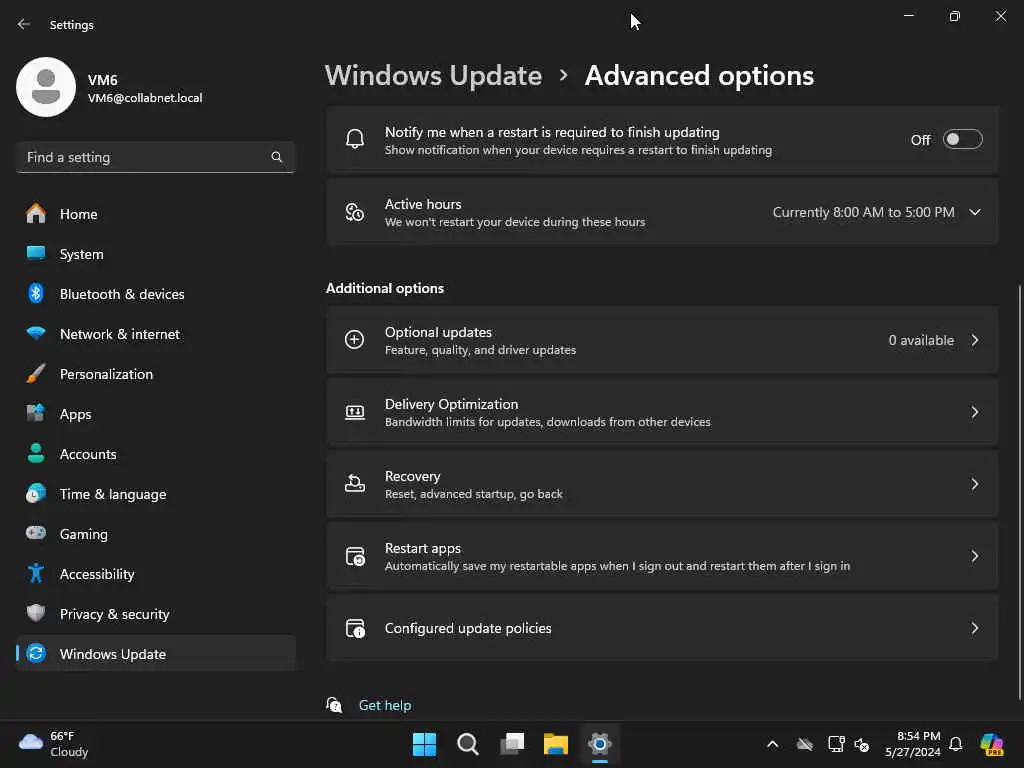Select Bluetooth & devices in sidebar
Image resolution: width=1024 pixels, height=768 pixels.
tap(156, 294)
